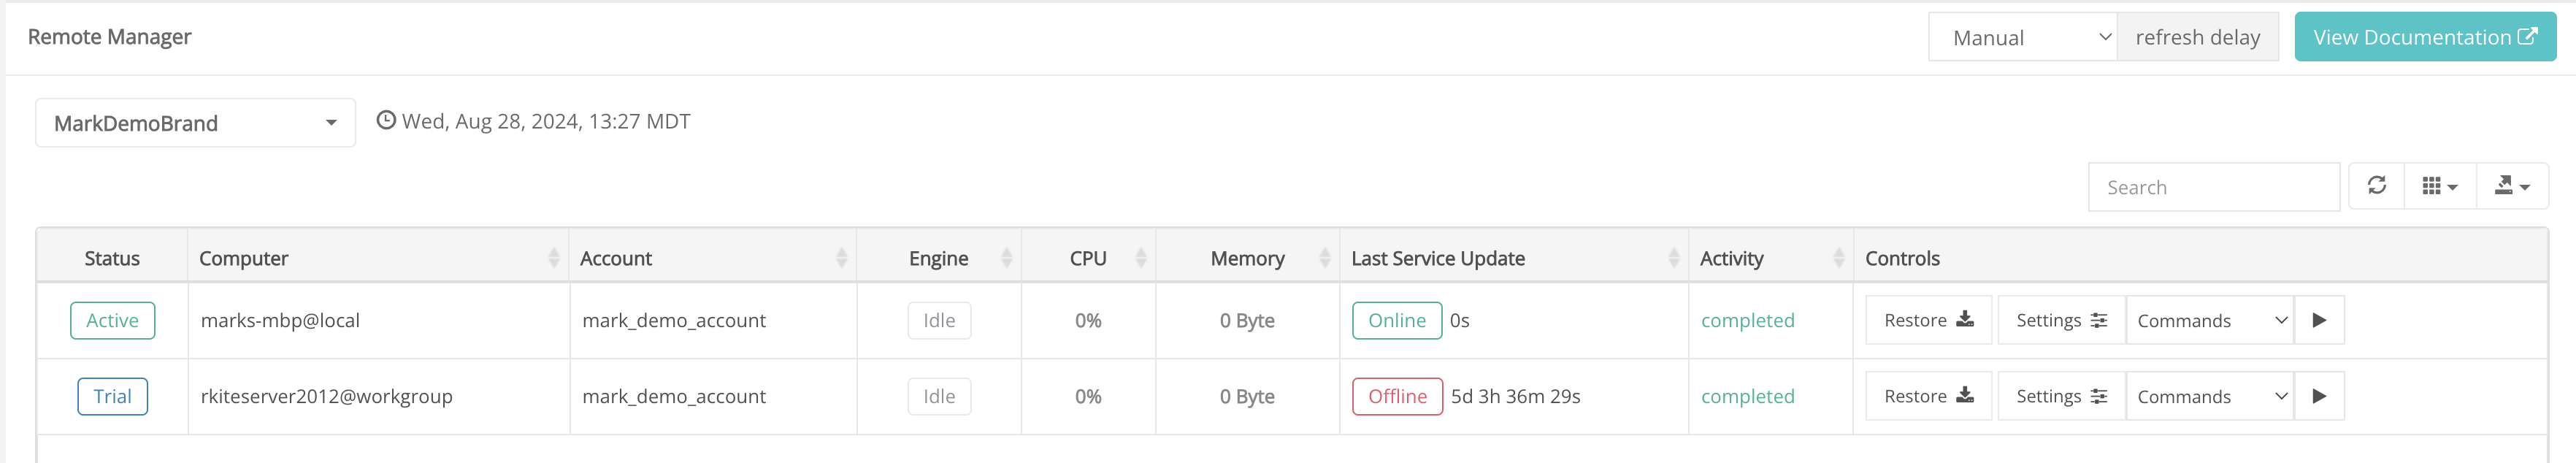Click the sliders icon on rkiteserver2012 Settings button

point(2099,395)
